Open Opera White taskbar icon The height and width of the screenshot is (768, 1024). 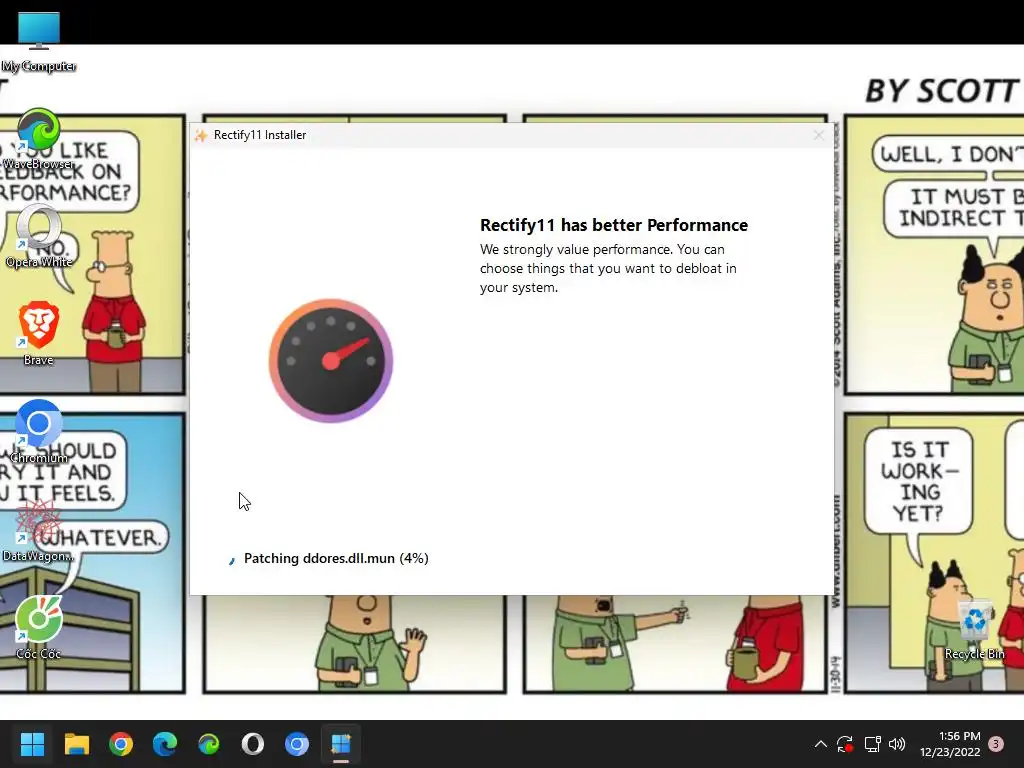pyautogui.click(x=253, y=744)
